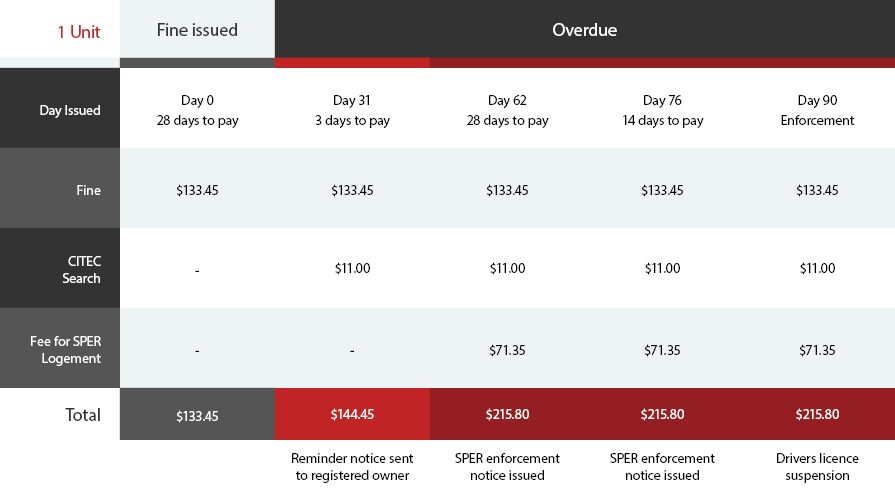Select the "Day 31, 3 days to pay" cell
This screenshot has width=895, height=491.
[x=352, y=110]
